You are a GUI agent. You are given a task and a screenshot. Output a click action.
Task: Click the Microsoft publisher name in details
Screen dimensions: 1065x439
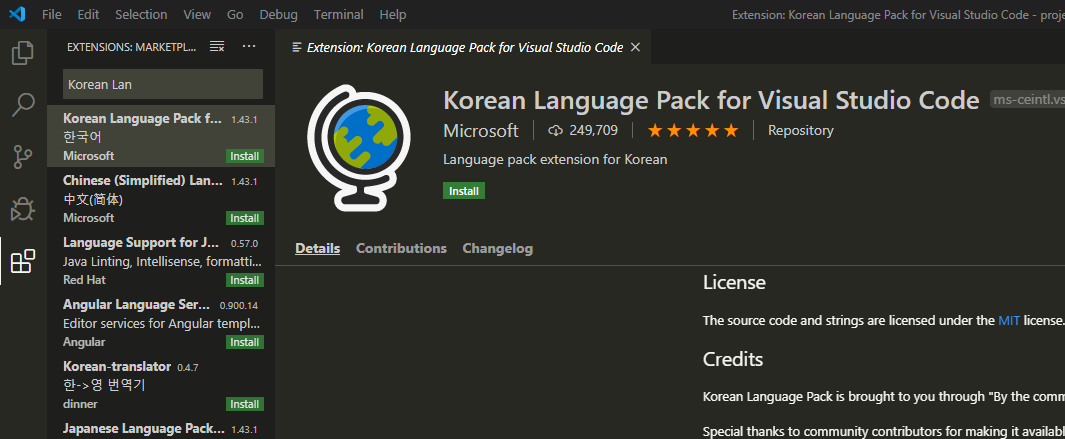(481, 130)
